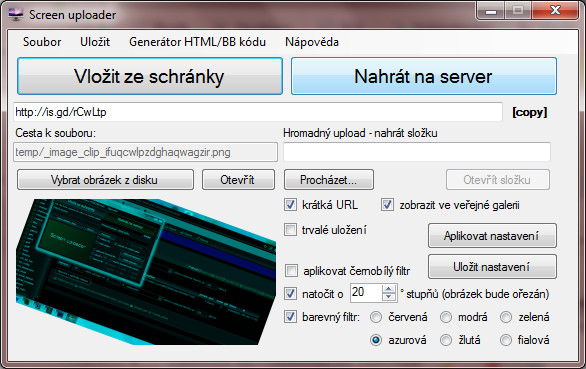
Task: Click the Procházet... button
Action: pos(329,180)
